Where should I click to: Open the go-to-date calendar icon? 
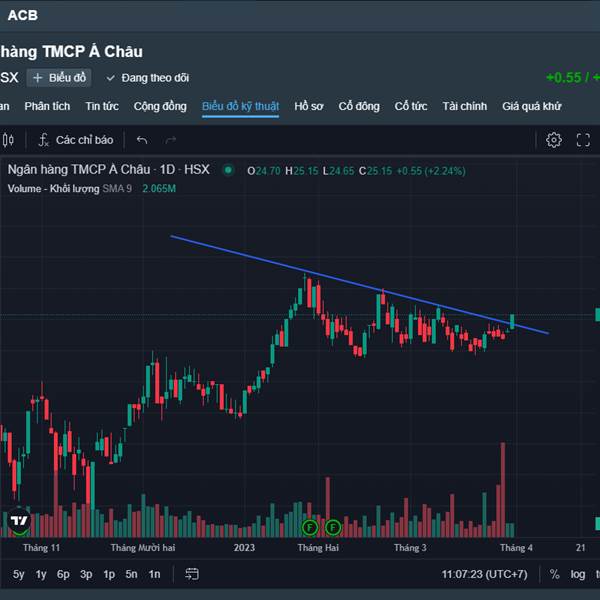pyautogui.click(x=192, y=574)
